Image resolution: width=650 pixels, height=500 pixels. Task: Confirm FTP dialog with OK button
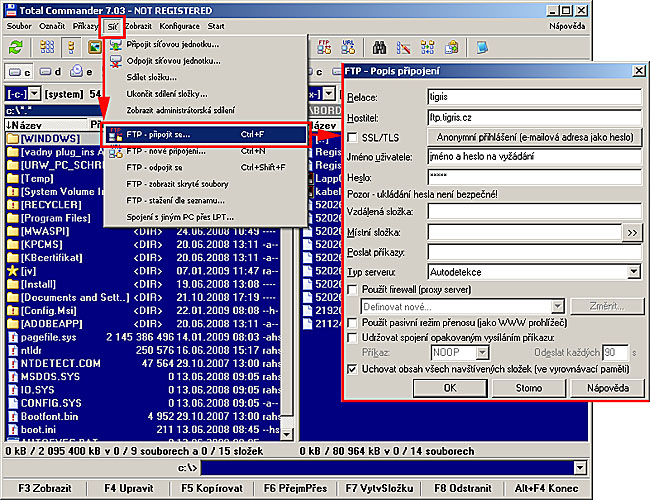(x=450, y=388)
